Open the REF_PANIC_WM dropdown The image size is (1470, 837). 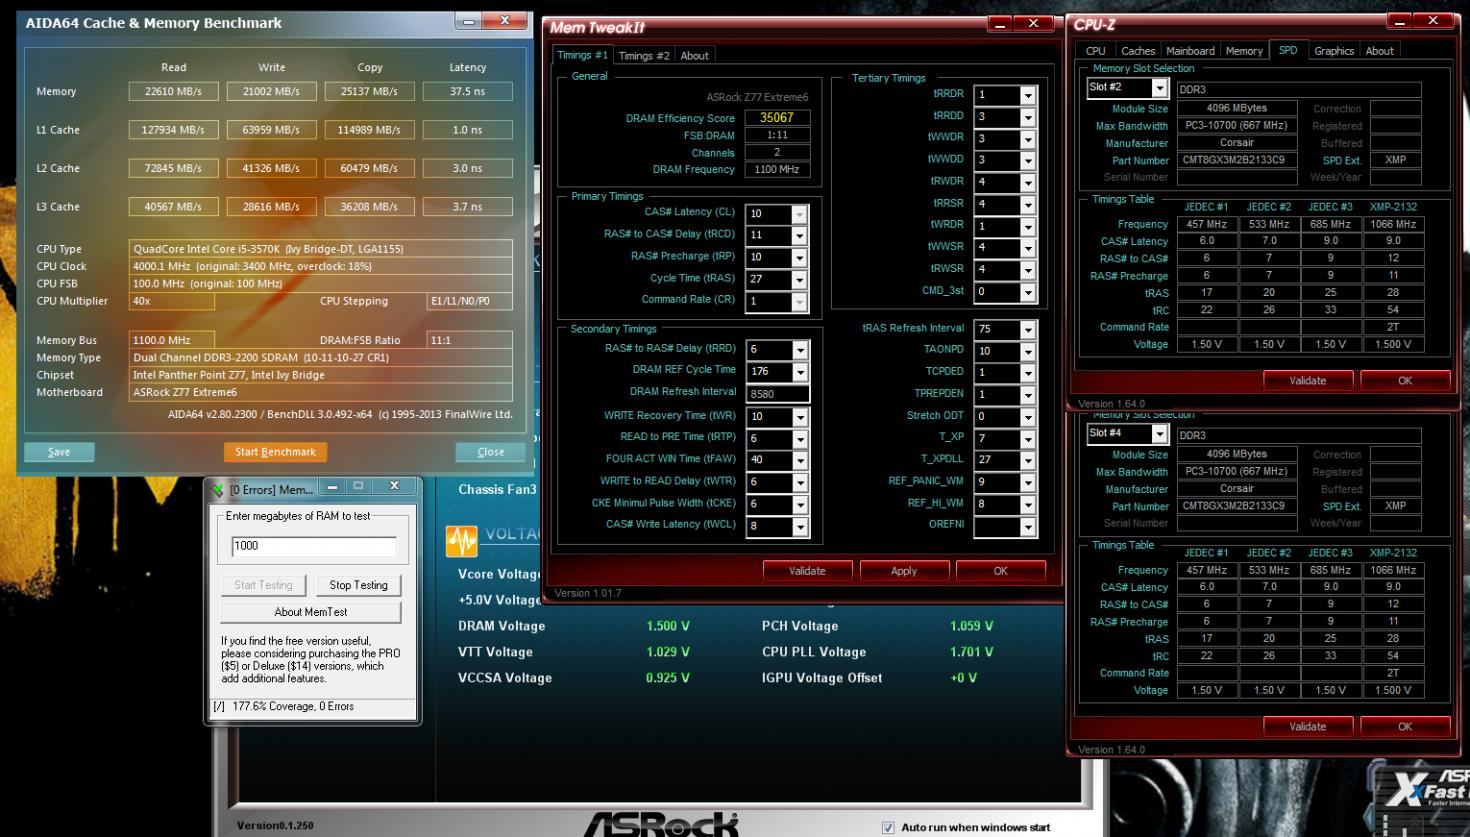[x=1028, y=483]
